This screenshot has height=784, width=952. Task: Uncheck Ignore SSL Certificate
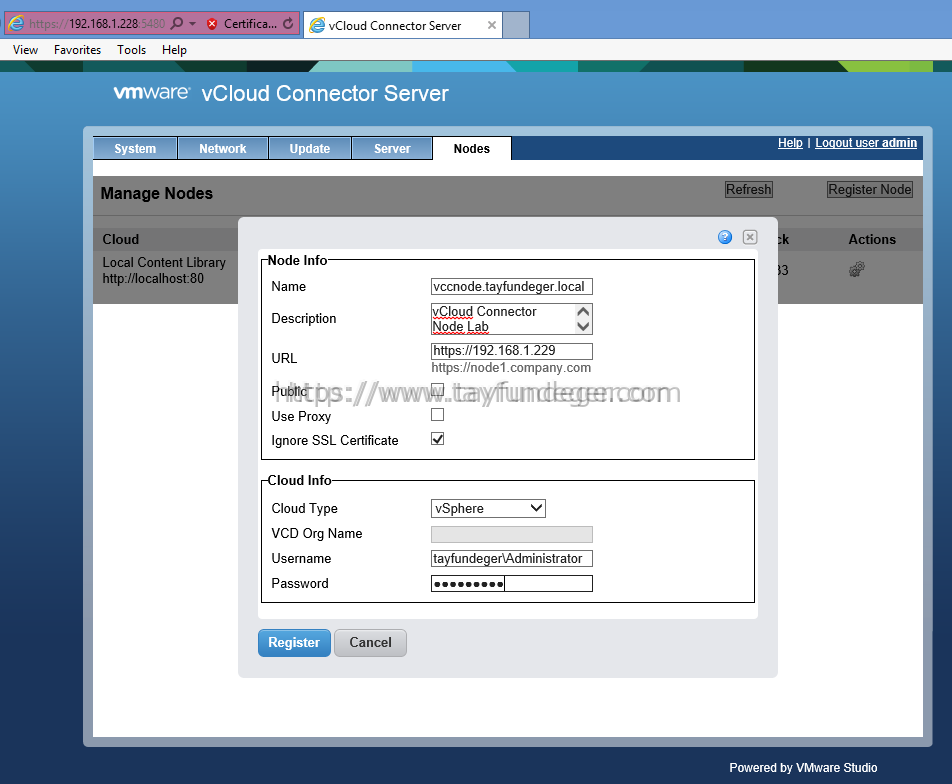(x=437, y=439)
